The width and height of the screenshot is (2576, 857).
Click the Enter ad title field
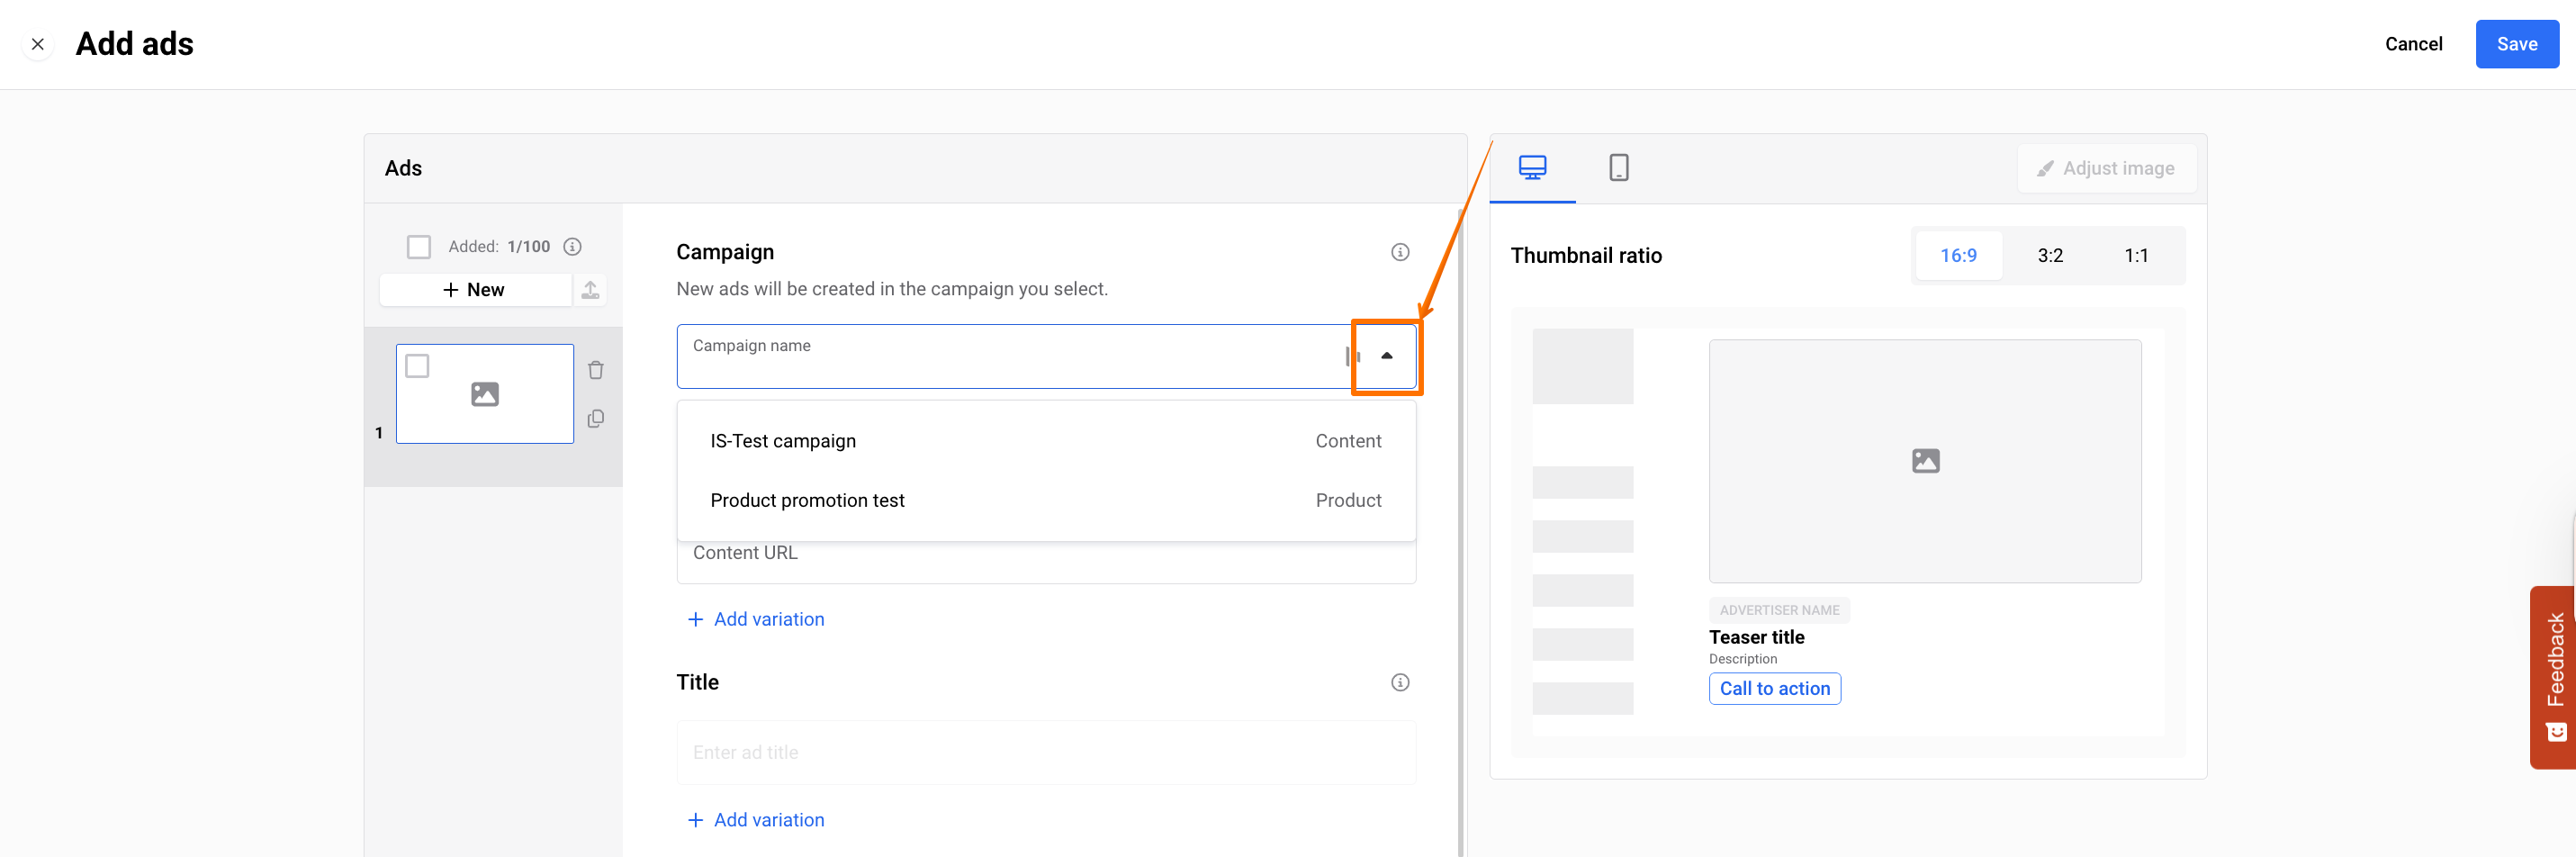(1045, 752)
